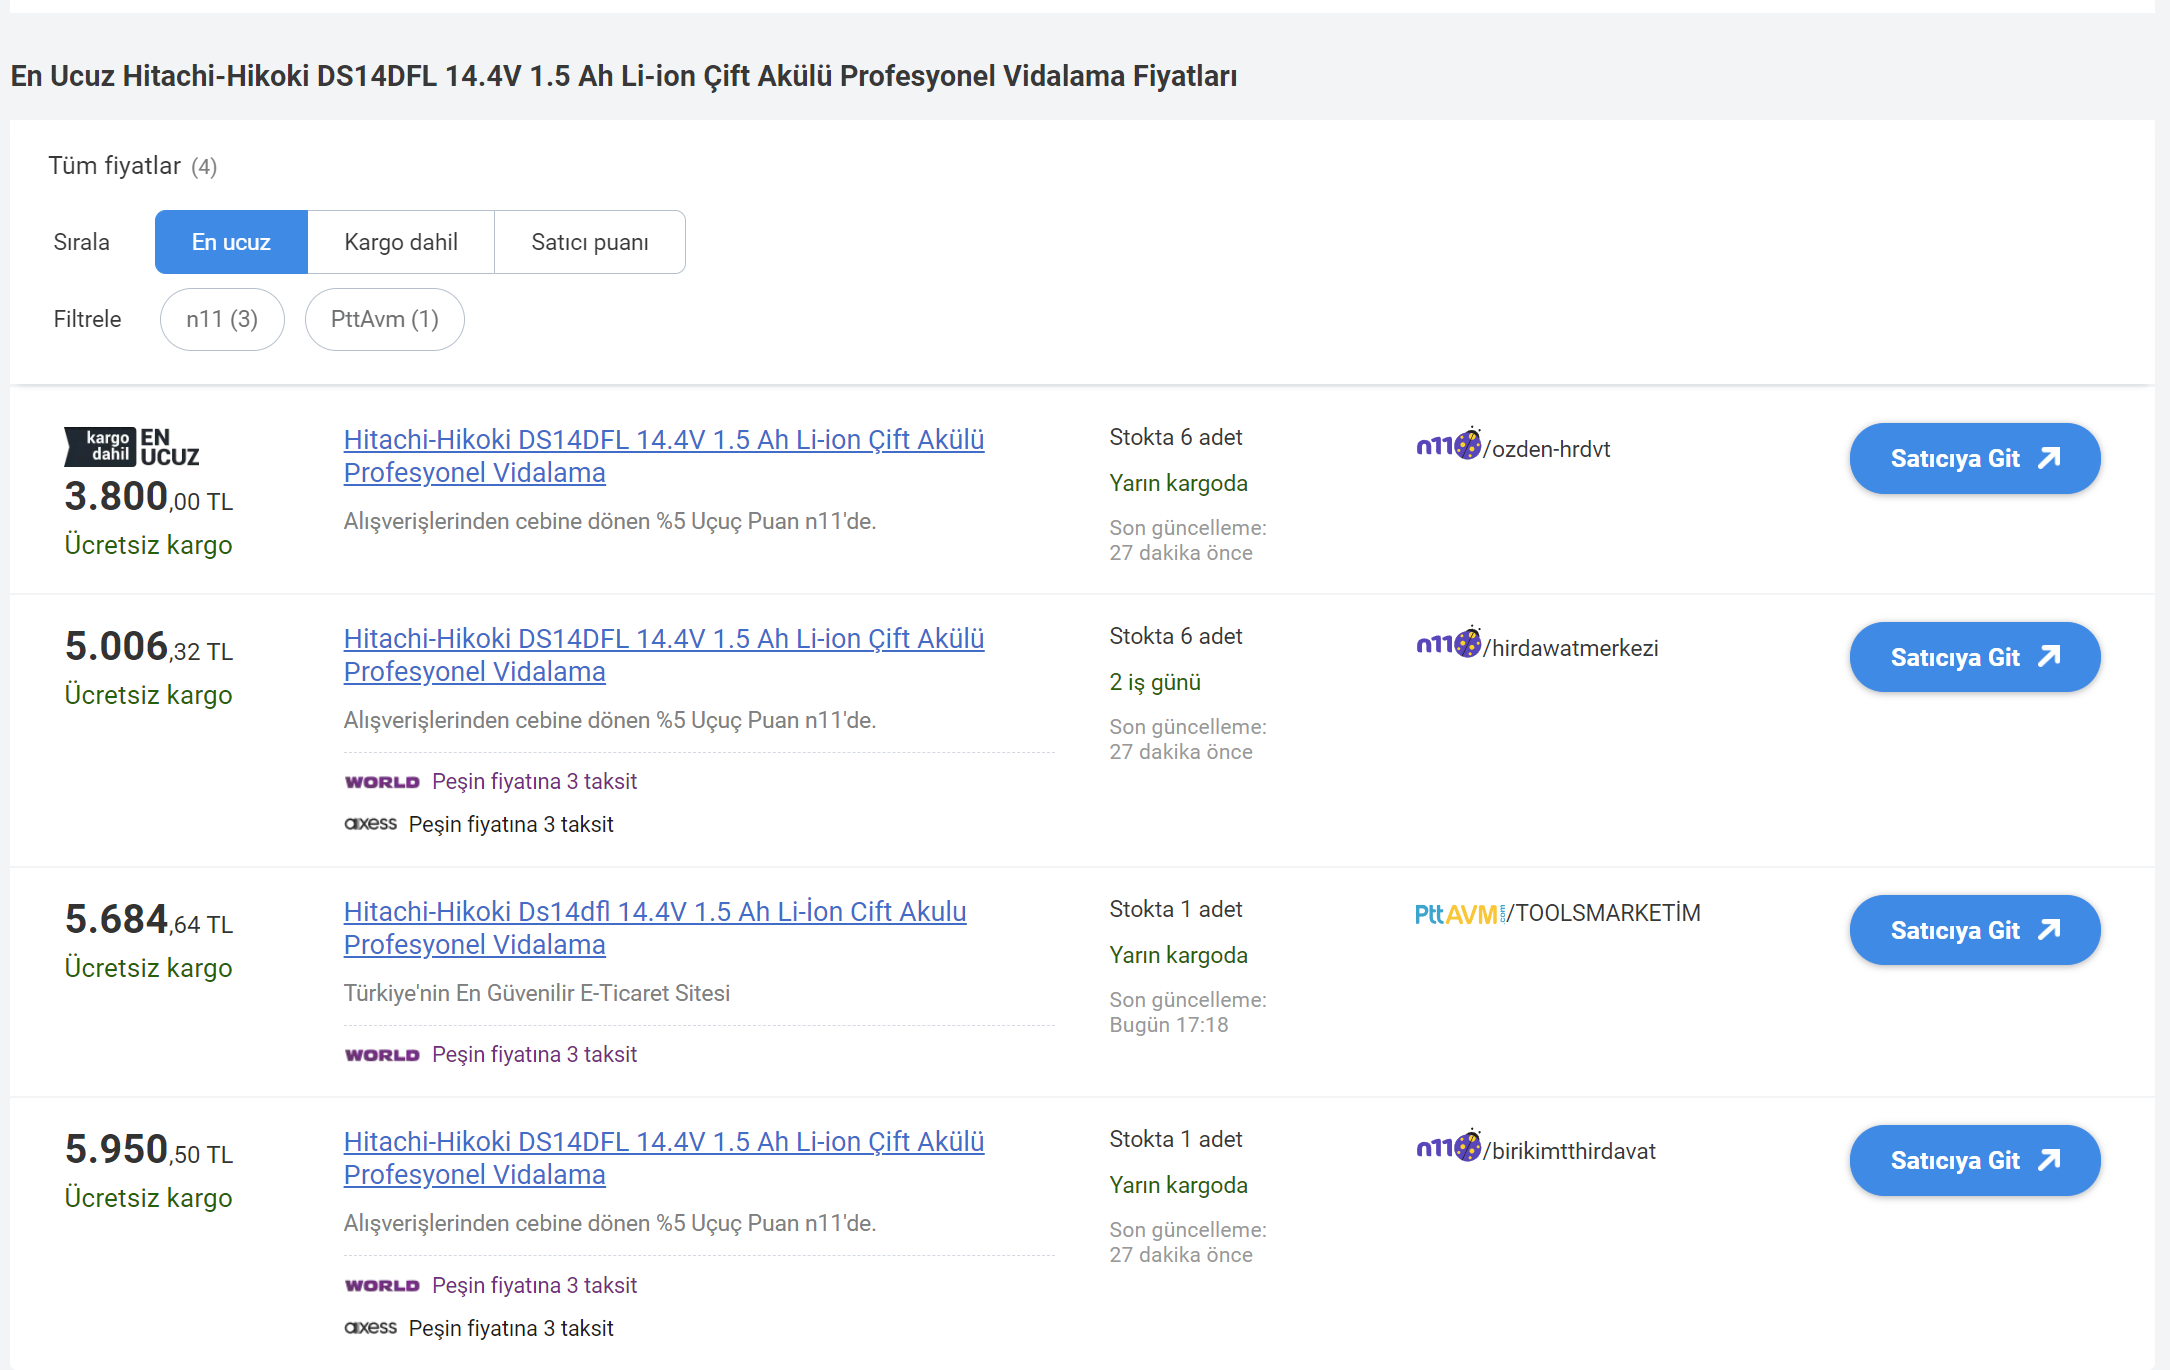Click the En Ucuz Hitachi-Hikoki page heading
This screenshot has height=1370, width=2170.
point(624,76)
